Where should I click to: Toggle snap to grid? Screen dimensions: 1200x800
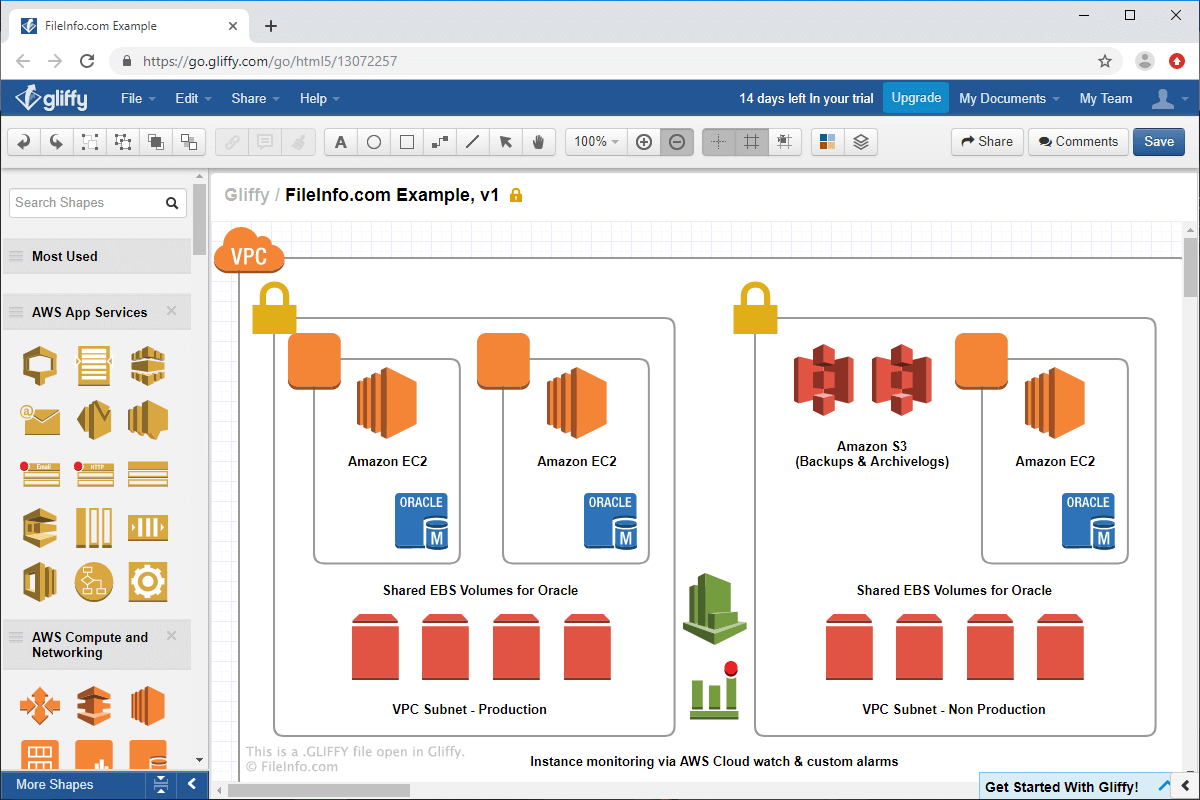785,142
